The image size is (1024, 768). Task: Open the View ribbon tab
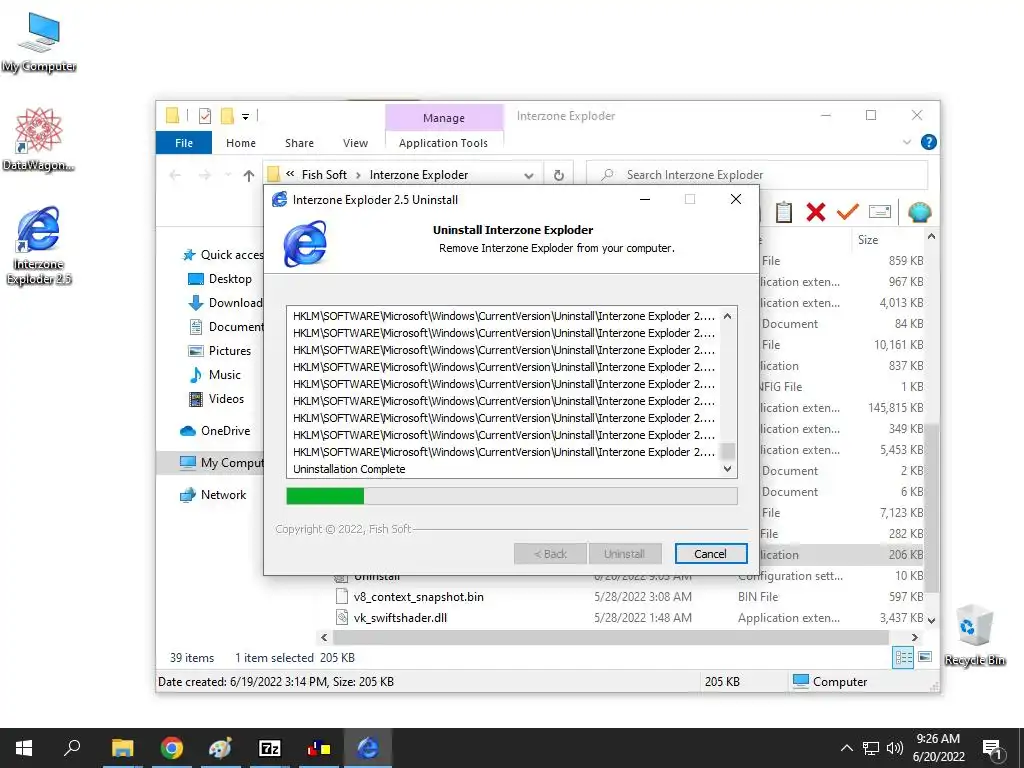pos(355,142)
